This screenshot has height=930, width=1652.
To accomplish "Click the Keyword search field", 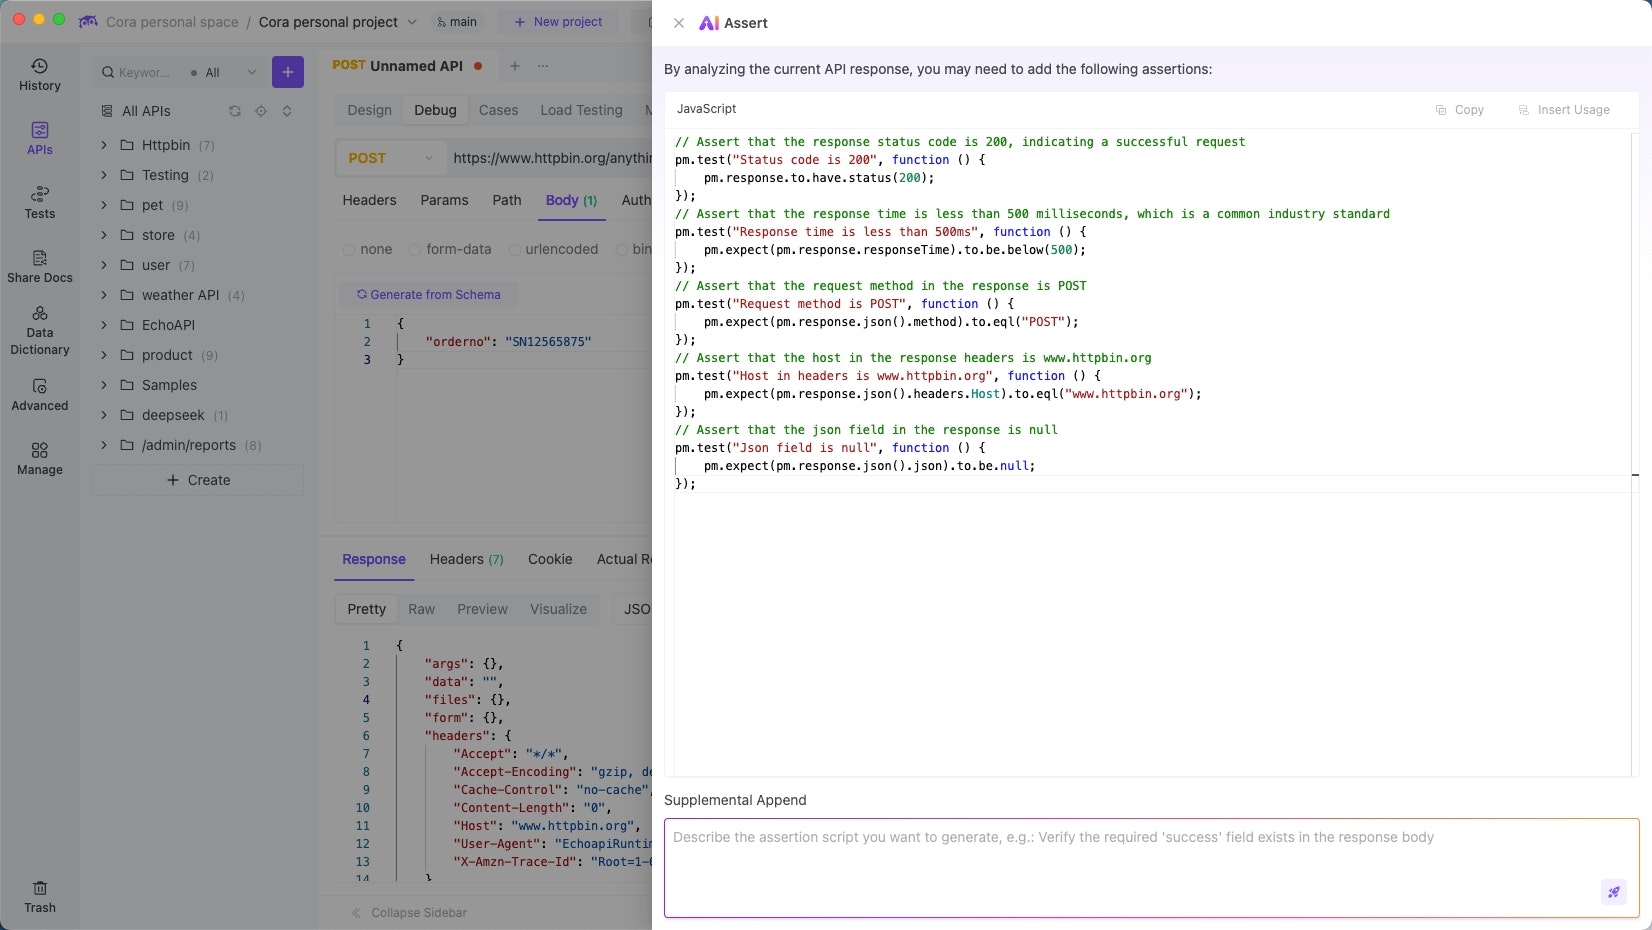I will pyautogui.click(x=144, y=73).
